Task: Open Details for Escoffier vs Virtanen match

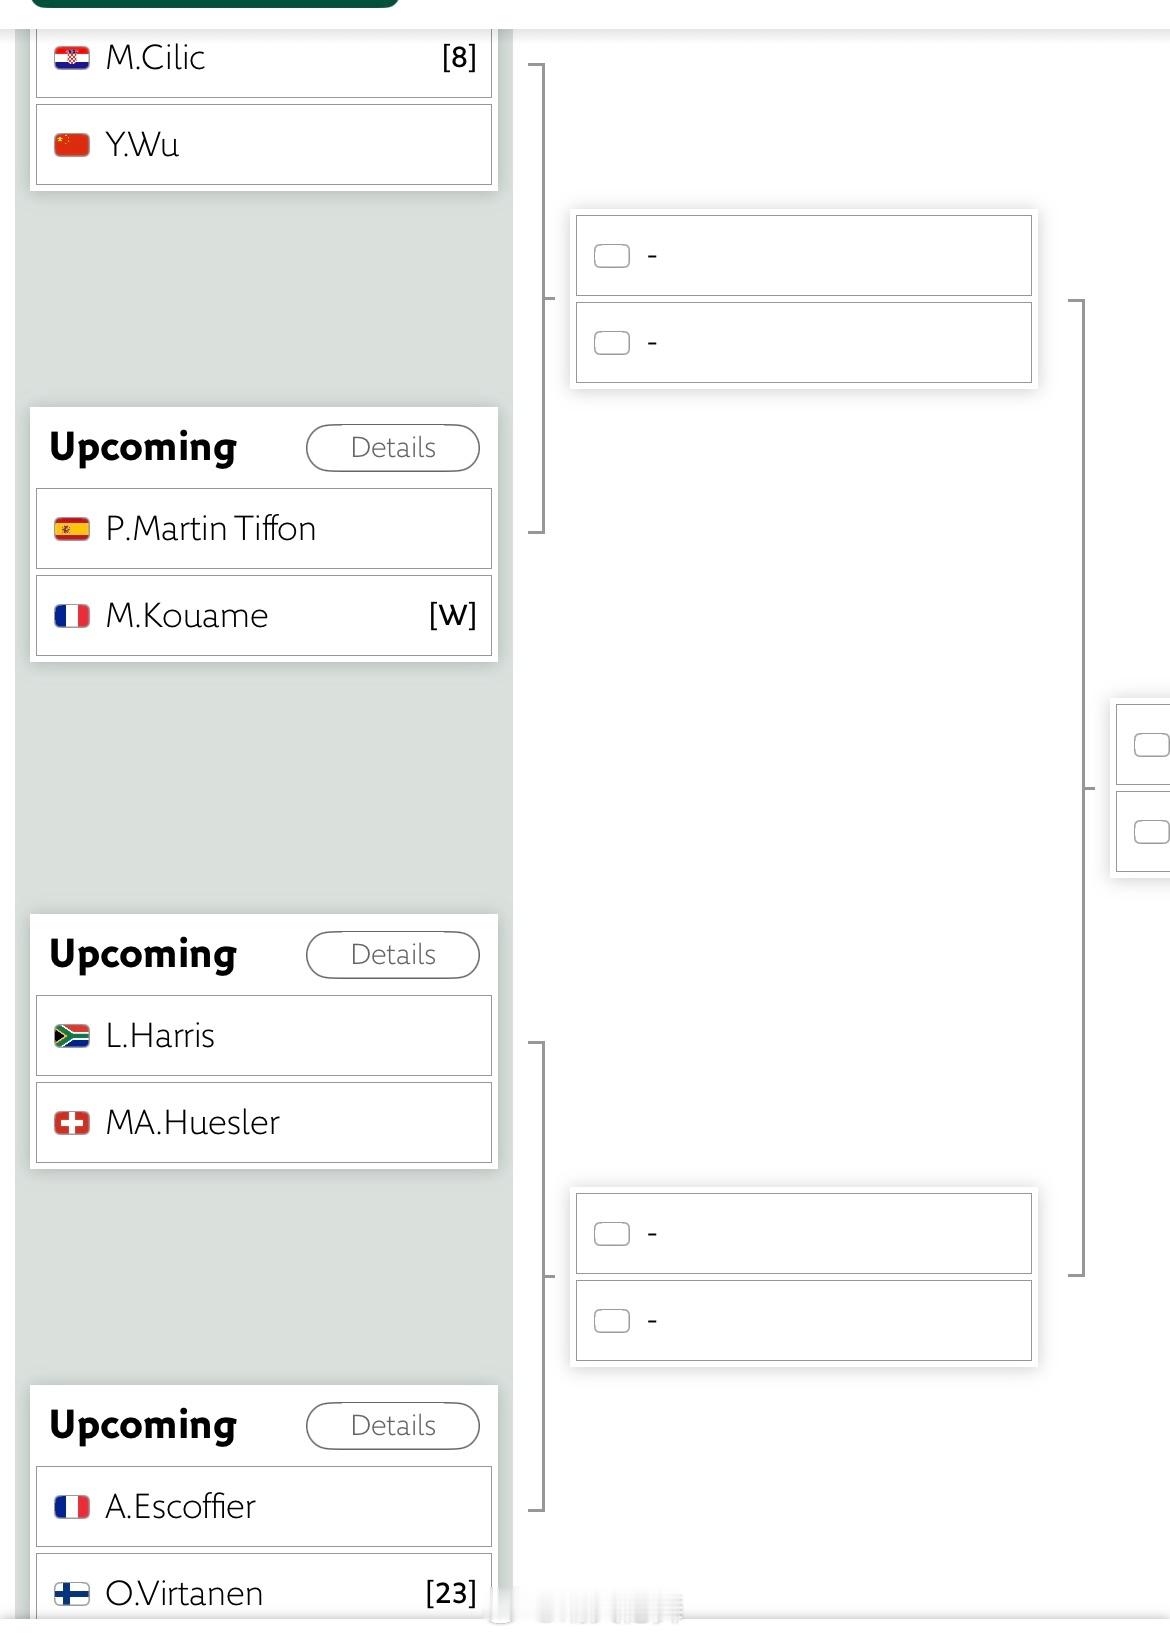Action: (393, 1426)
